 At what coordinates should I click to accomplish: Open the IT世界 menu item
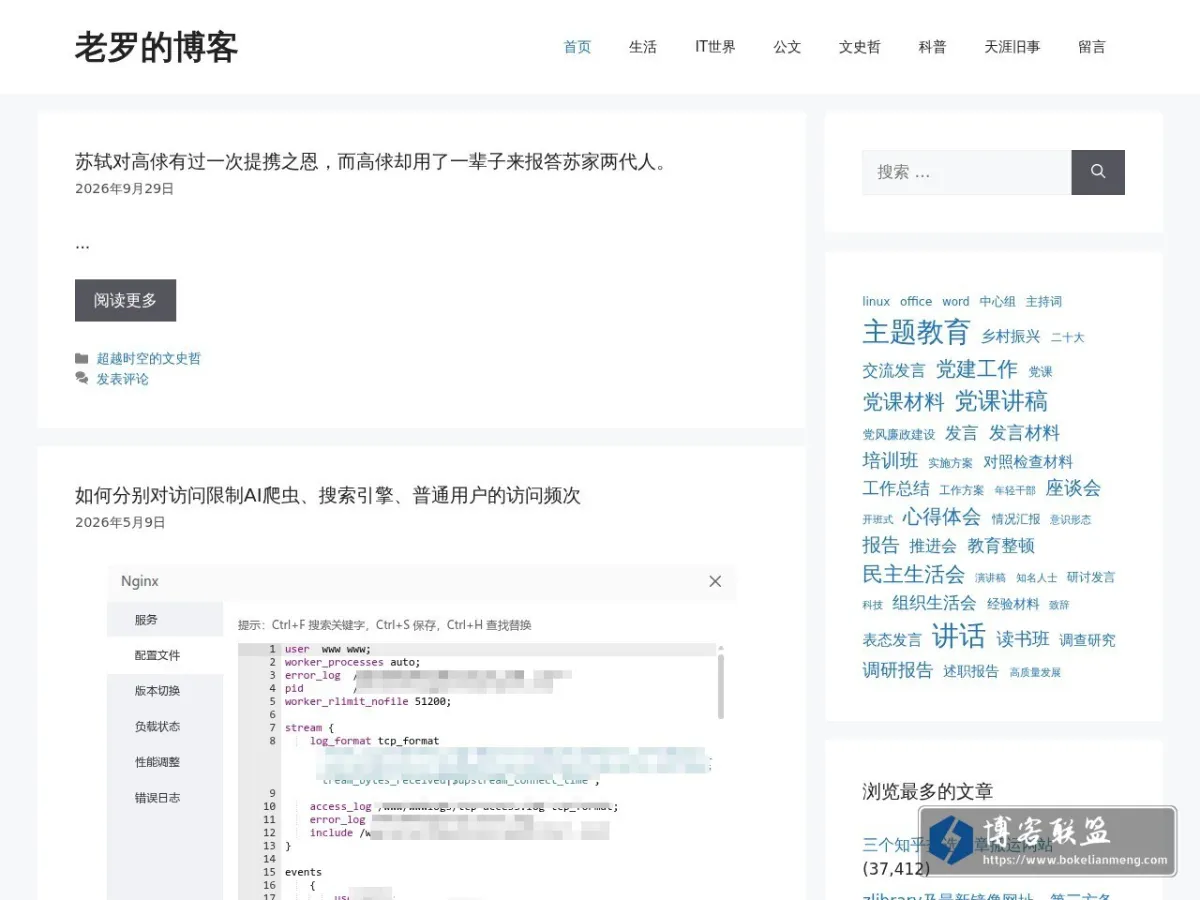pos(715,47)
